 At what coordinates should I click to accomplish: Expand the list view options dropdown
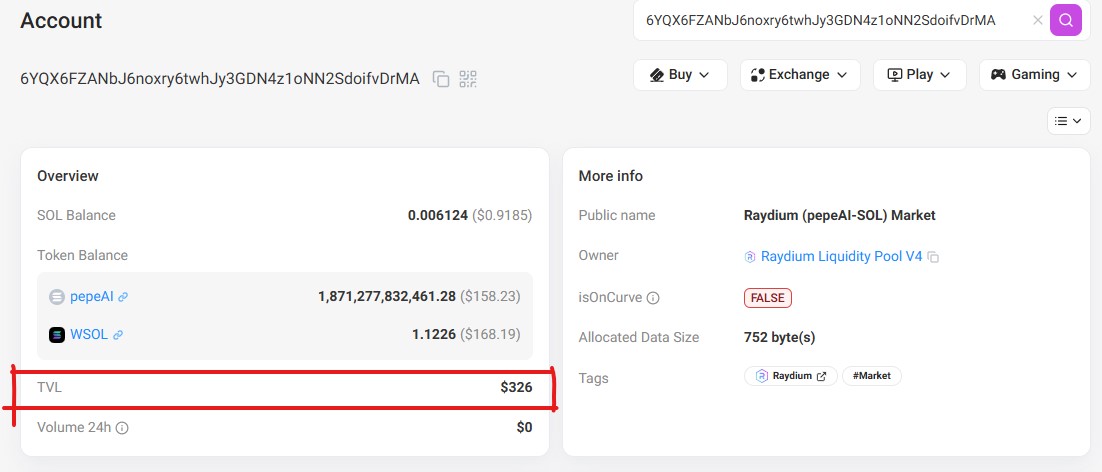pos(1069,121)
